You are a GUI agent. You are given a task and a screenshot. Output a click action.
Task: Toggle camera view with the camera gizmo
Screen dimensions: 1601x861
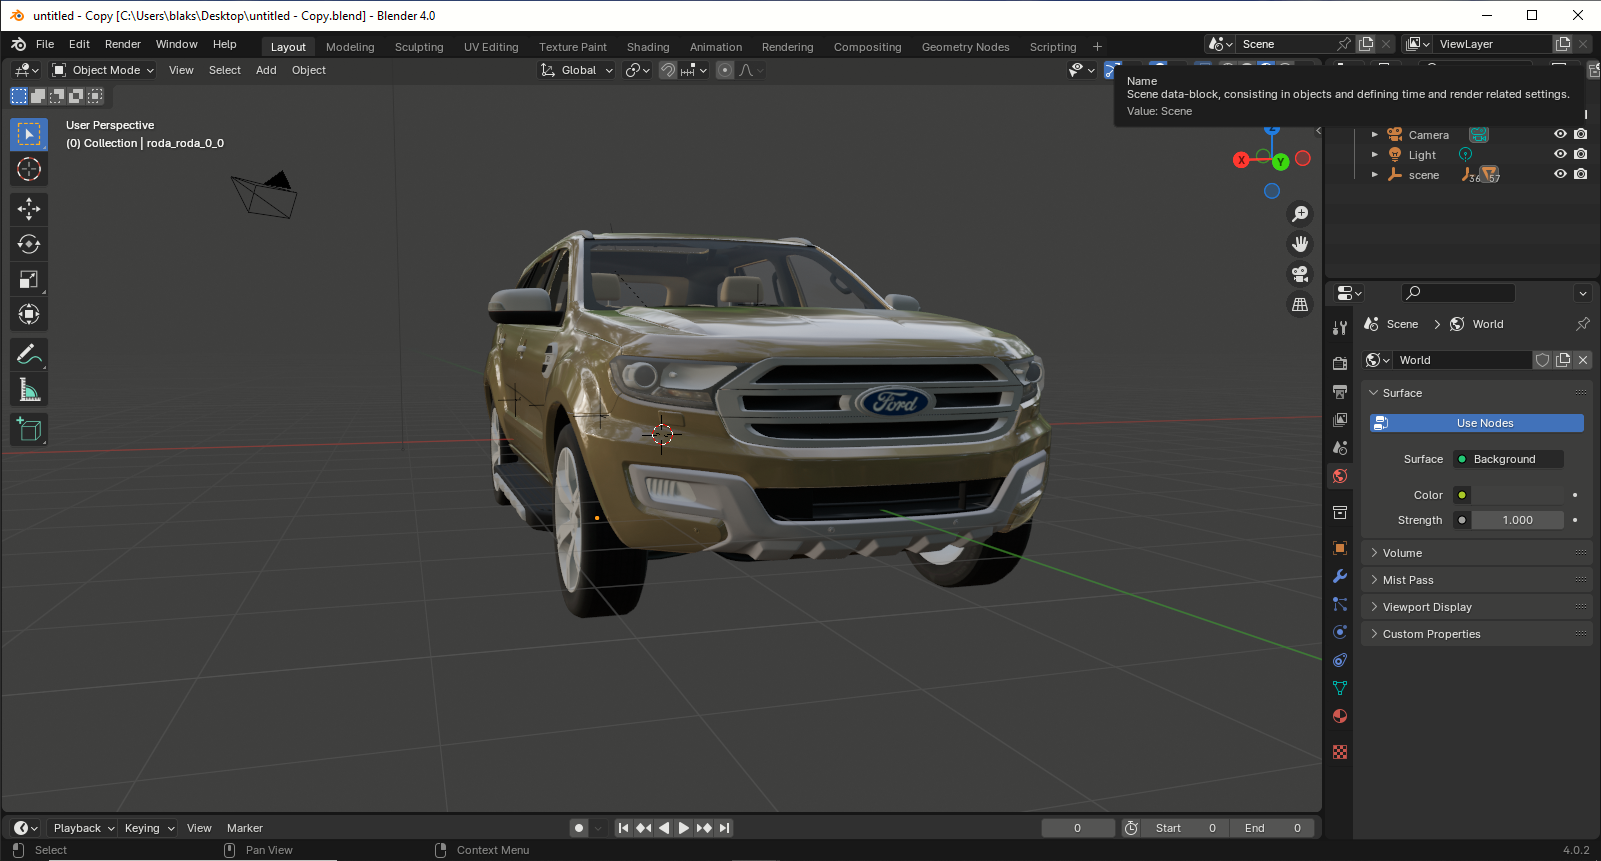pos(1300,274)
